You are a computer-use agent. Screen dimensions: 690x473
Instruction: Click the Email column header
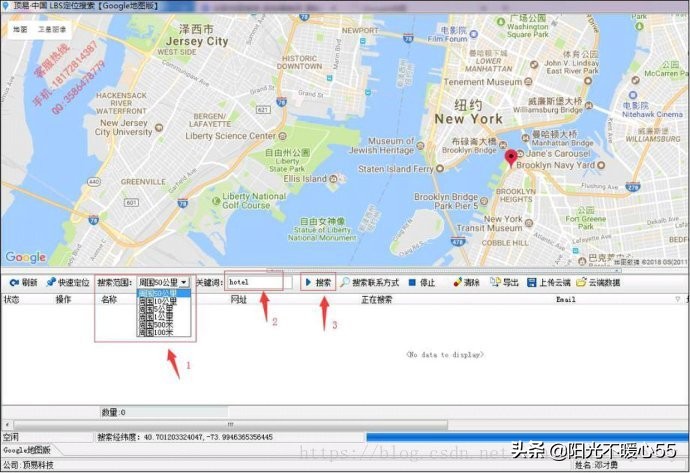click(x=565, y=300)
